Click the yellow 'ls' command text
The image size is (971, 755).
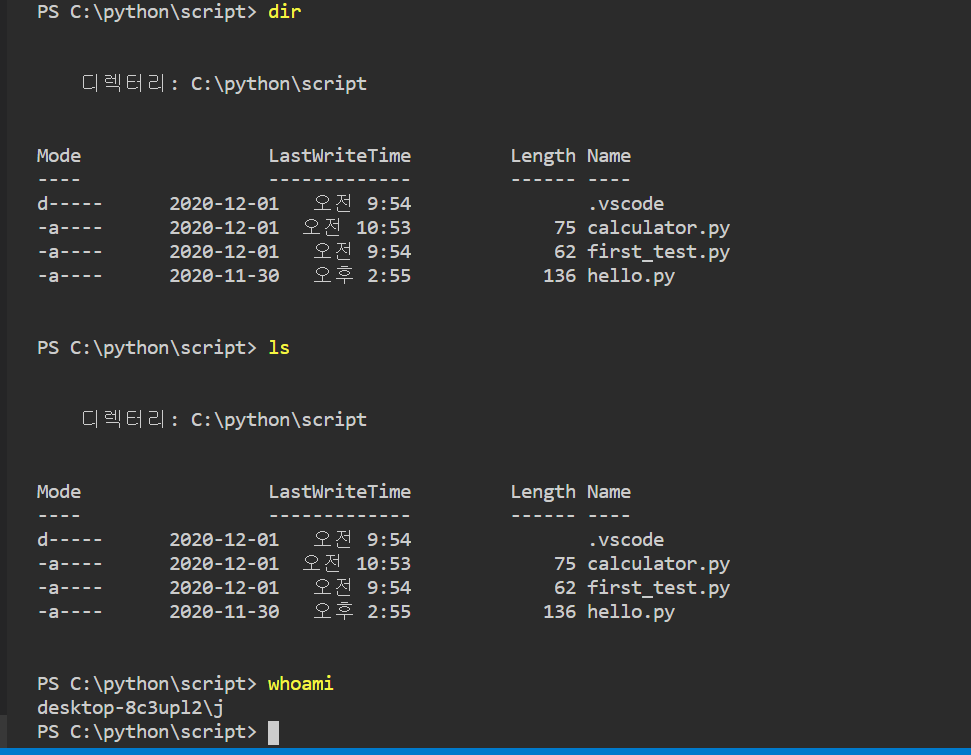pos(279,348)
